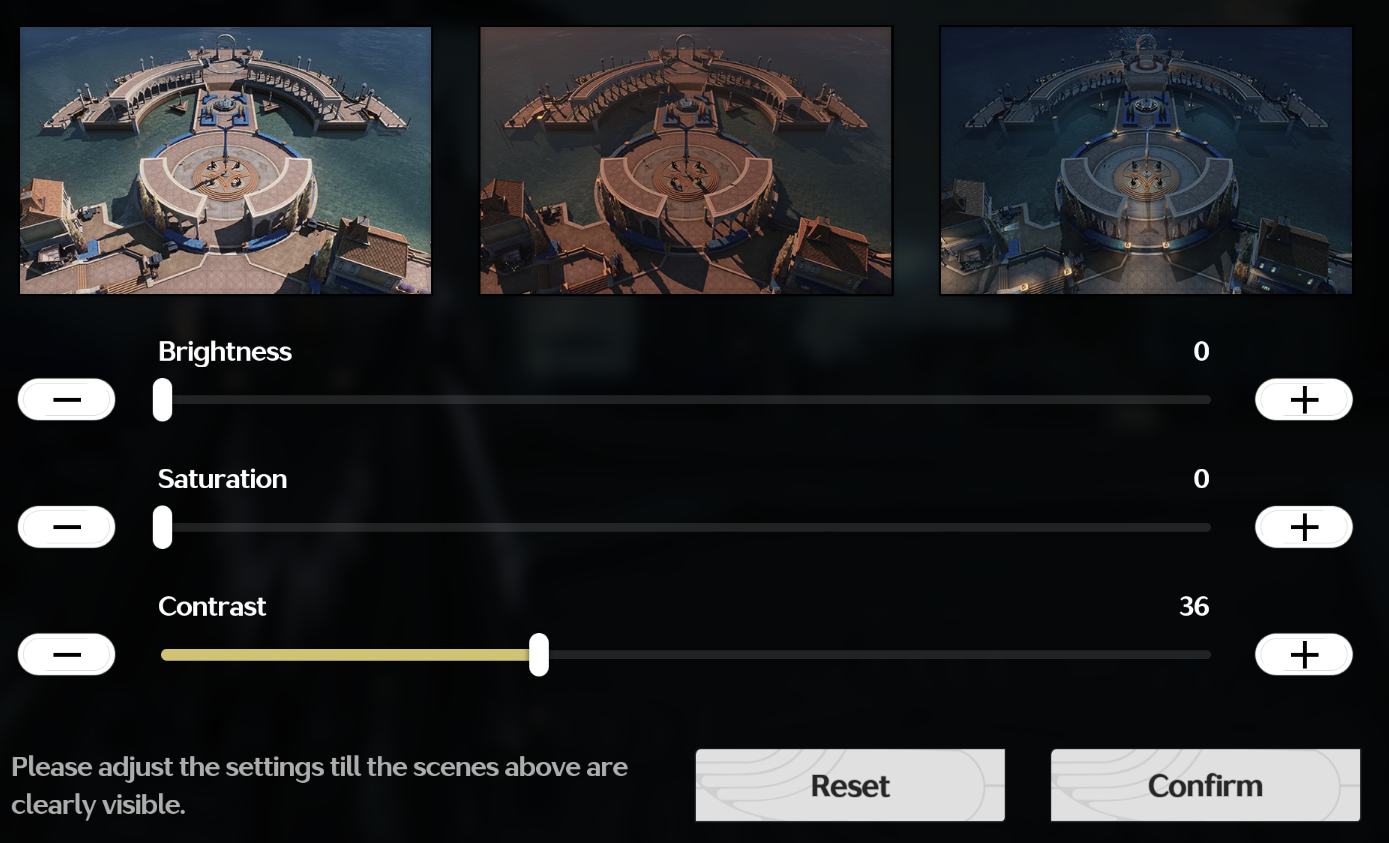
Task: Decrease Brightness with the minus button
Action: pyautogui.click(x=67, y=400)
